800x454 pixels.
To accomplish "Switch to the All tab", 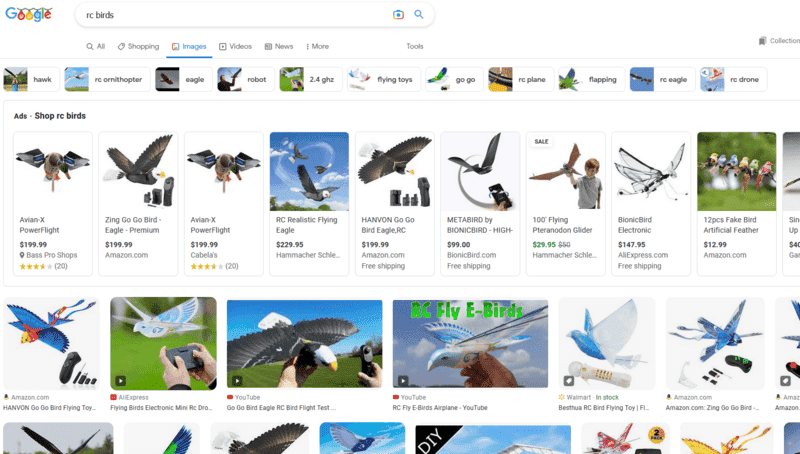I will tap(95, 46).
